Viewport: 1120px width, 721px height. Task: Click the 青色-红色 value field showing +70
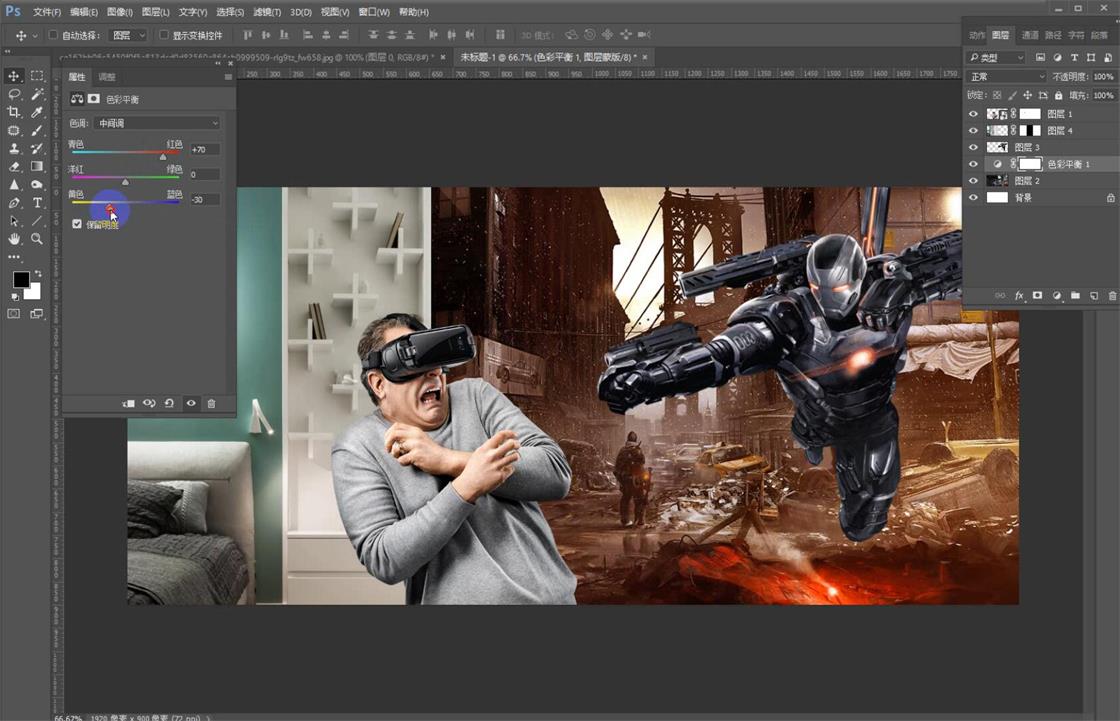[204, 149]
